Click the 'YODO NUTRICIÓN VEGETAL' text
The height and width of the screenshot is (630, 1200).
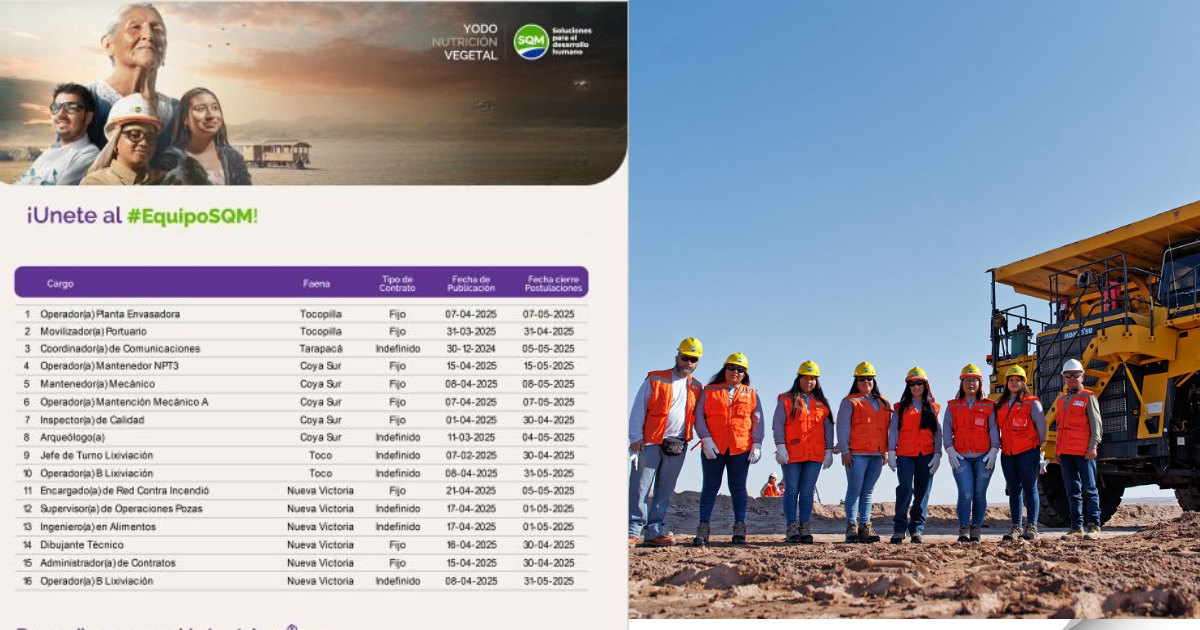tap(464, 42)
